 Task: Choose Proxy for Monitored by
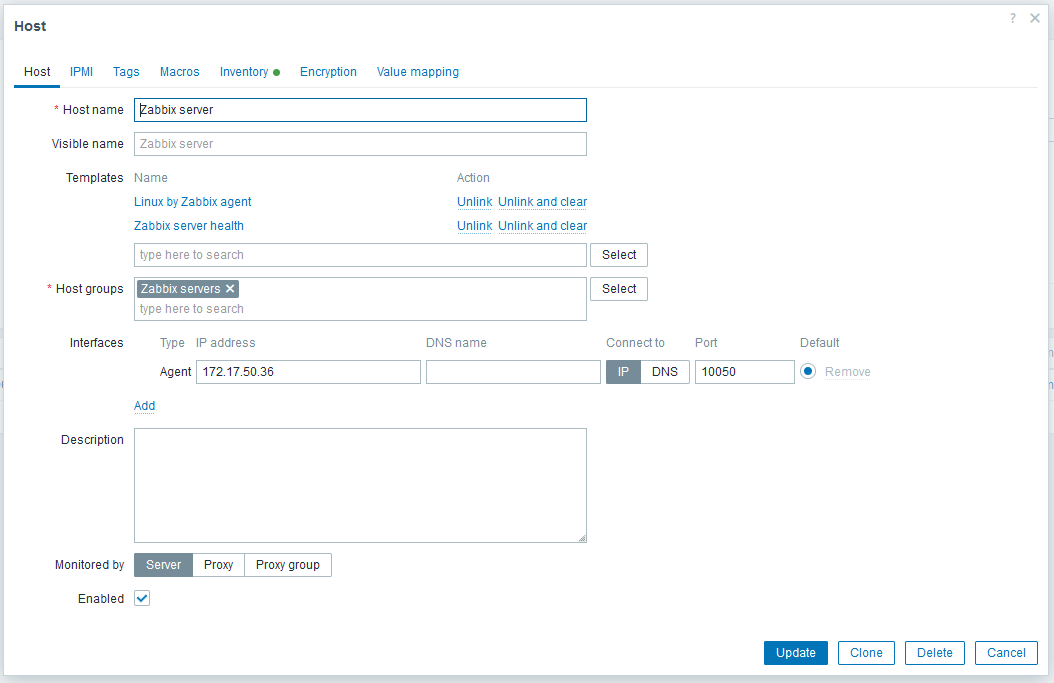tap(218, 565)
